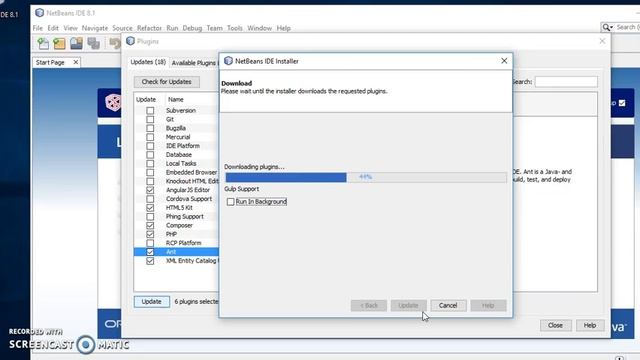The width and height of the screenshot is (640, 360).
Task: Uncheck the Angular JS Editor checkbox
Action: 150,190
